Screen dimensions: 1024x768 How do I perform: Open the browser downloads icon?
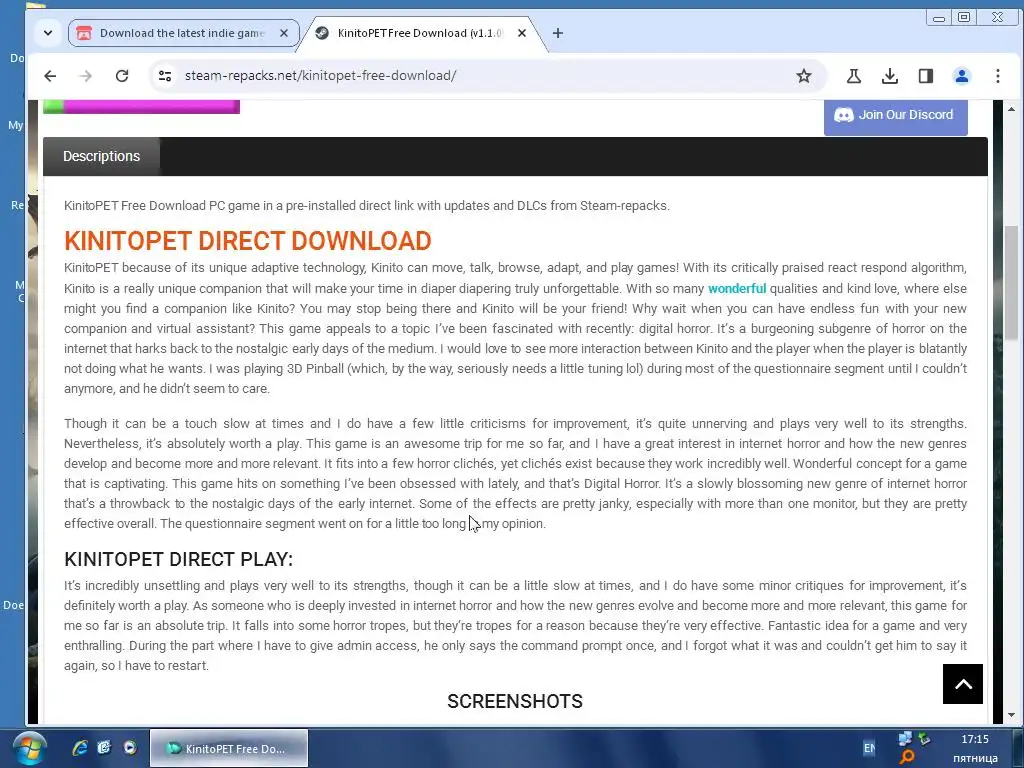[889, 76]
